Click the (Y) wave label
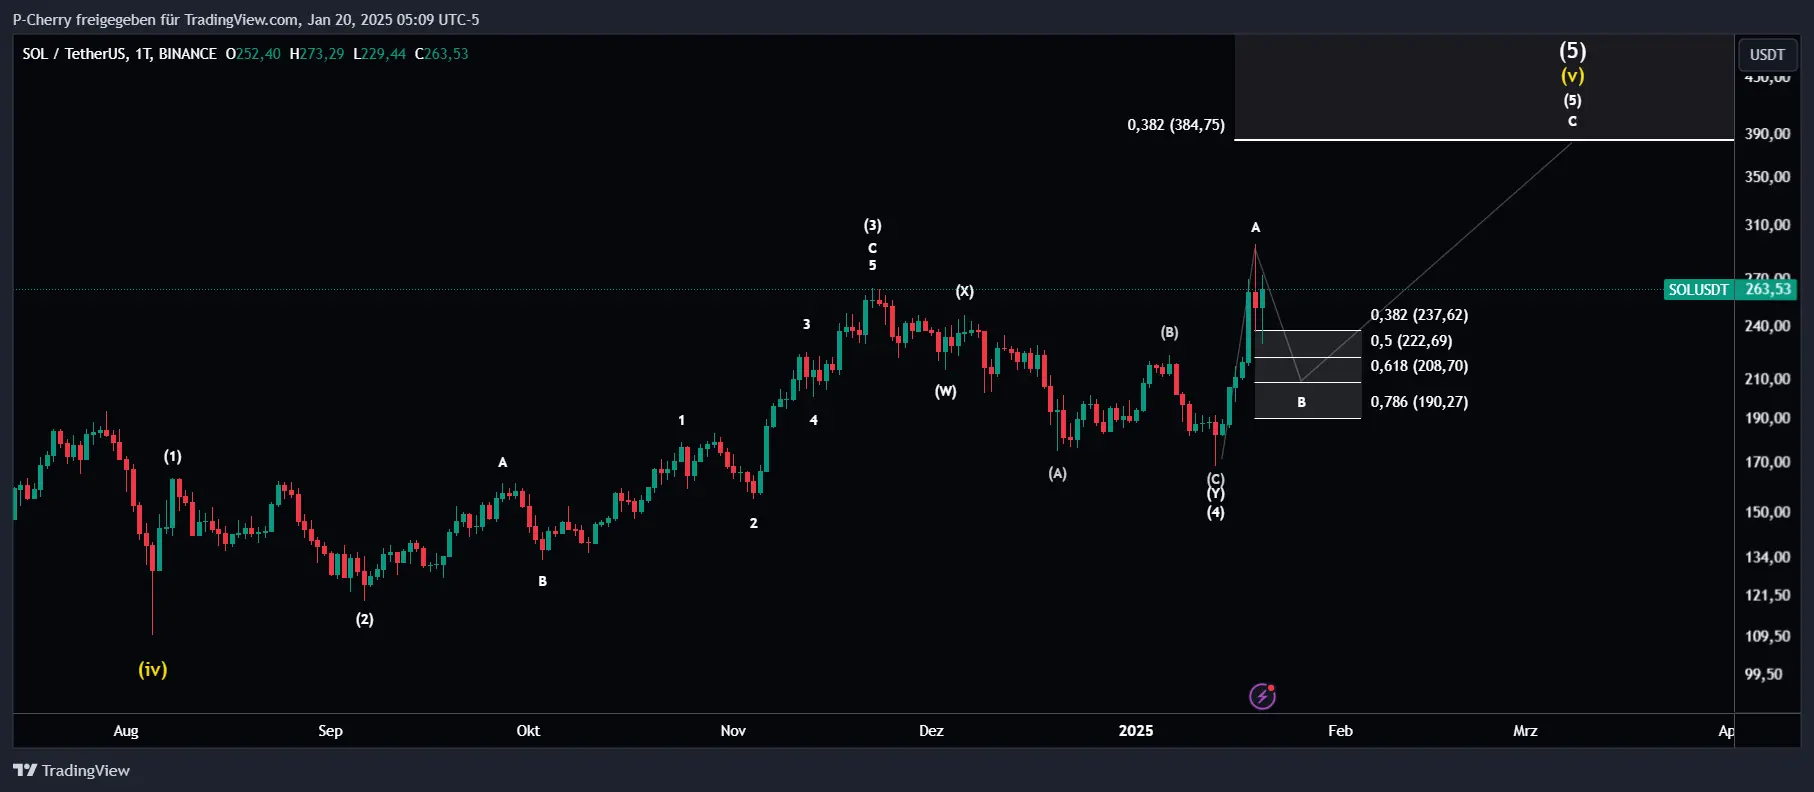Image resolution: width=1814 pixels, height=792 pixels. click(x=1216, y=494)
